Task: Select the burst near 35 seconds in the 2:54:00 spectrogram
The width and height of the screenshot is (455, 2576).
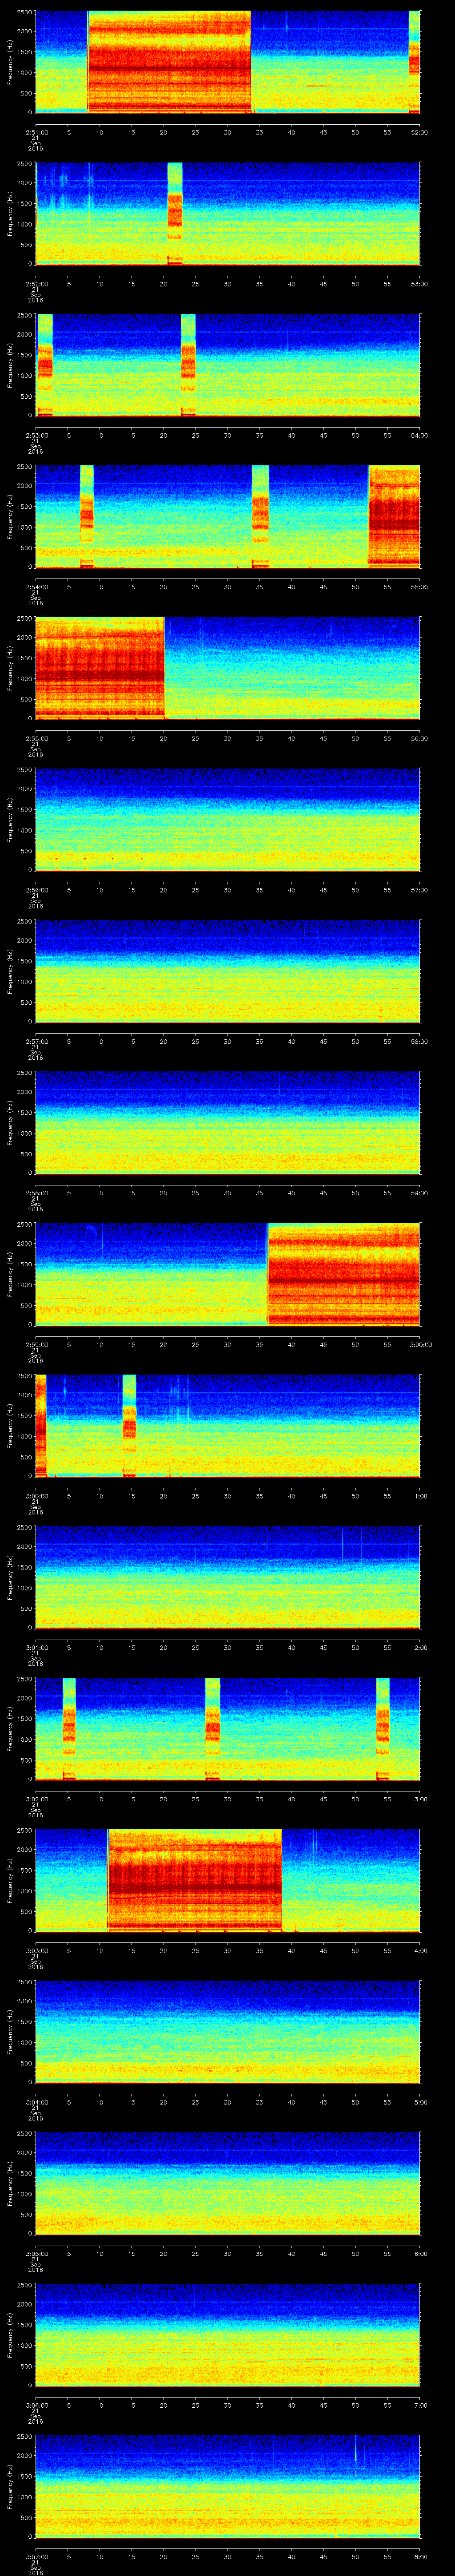Action: pyautogui.click(x=260, y=516)
